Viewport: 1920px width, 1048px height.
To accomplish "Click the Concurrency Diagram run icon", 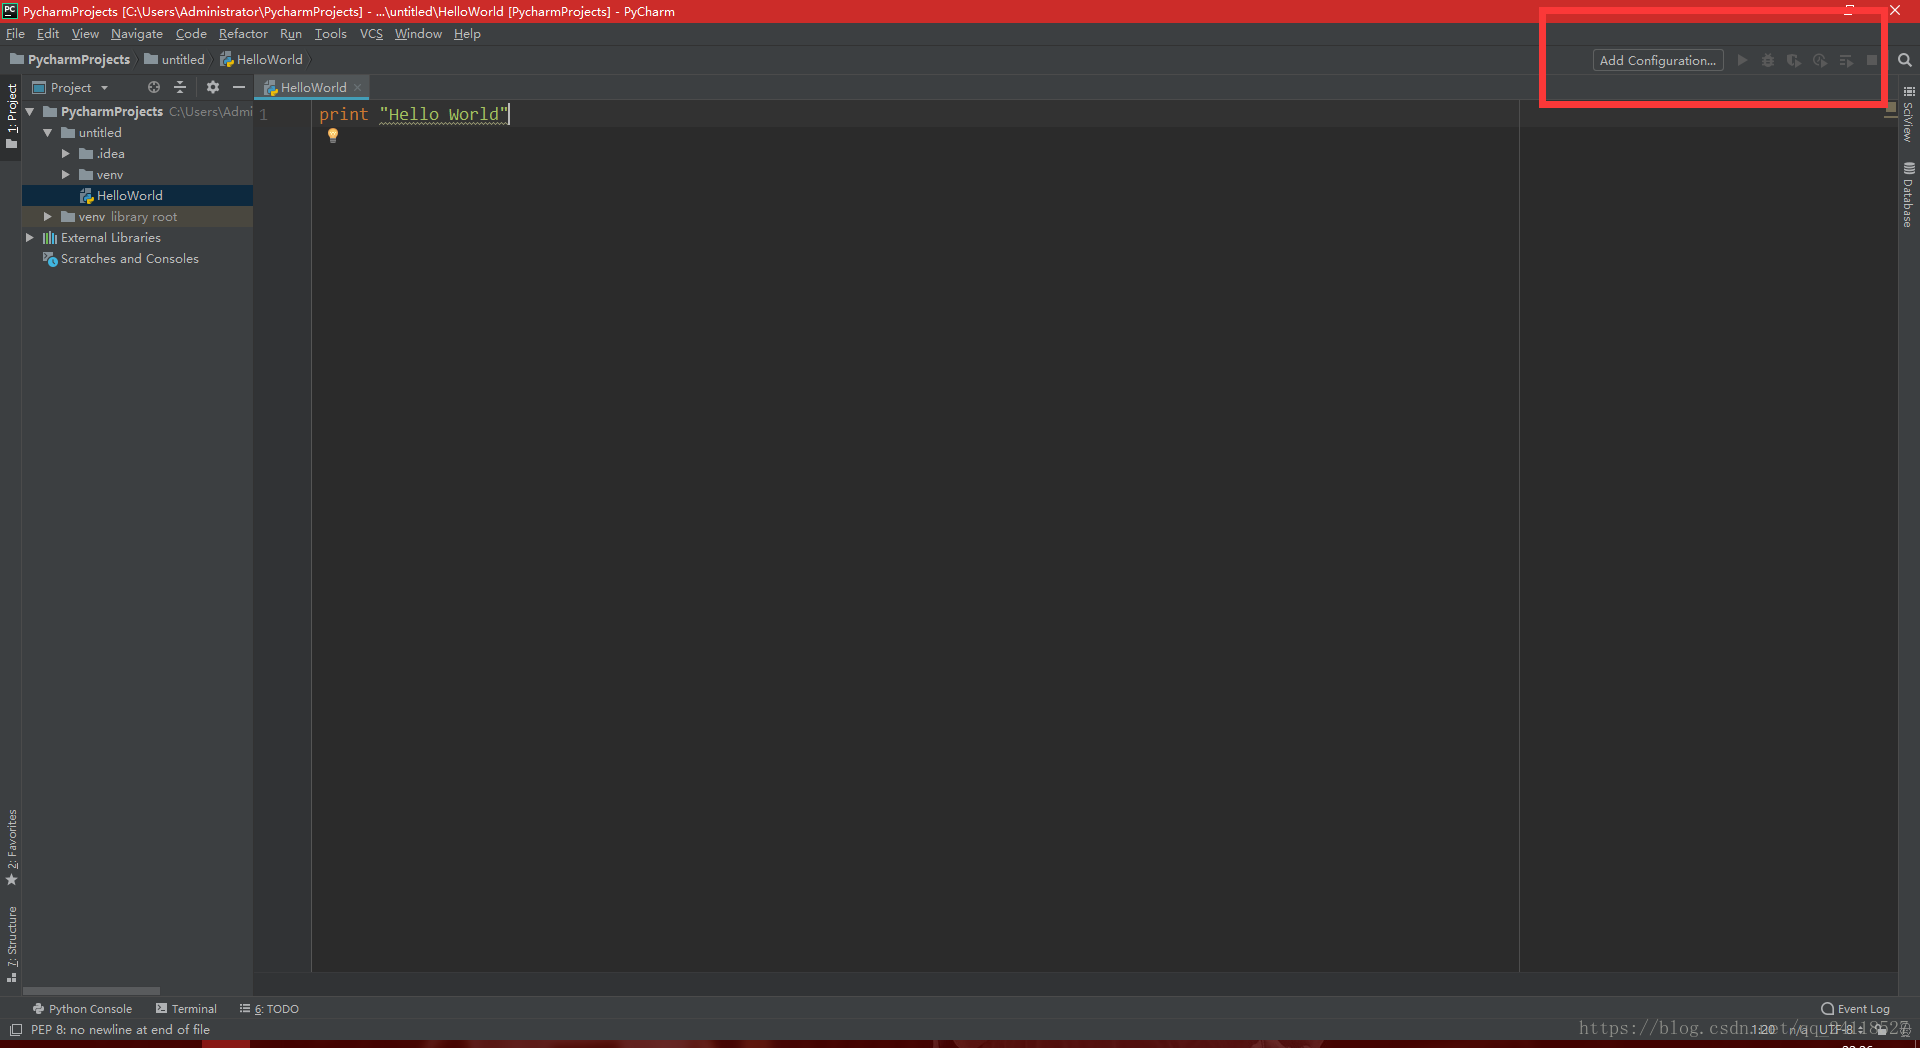I will pyautogui.click(x=1846, y=60).
